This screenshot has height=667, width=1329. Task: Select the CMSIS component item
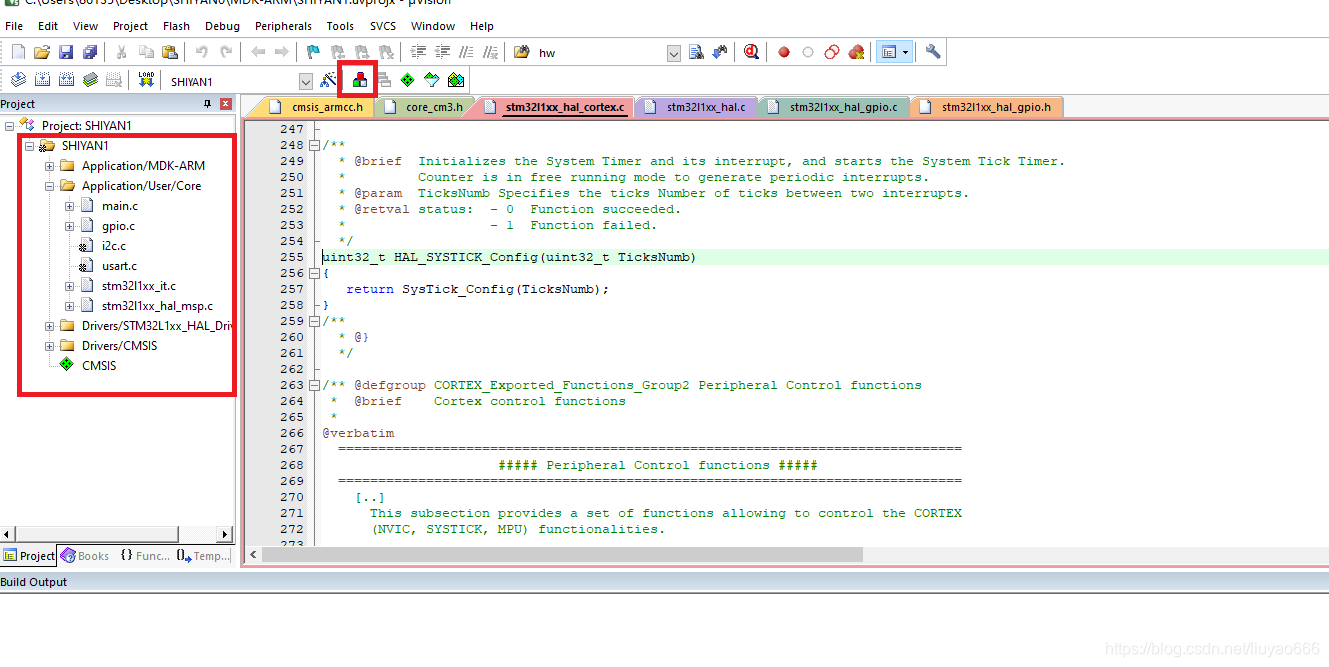(x=99, y=366)
